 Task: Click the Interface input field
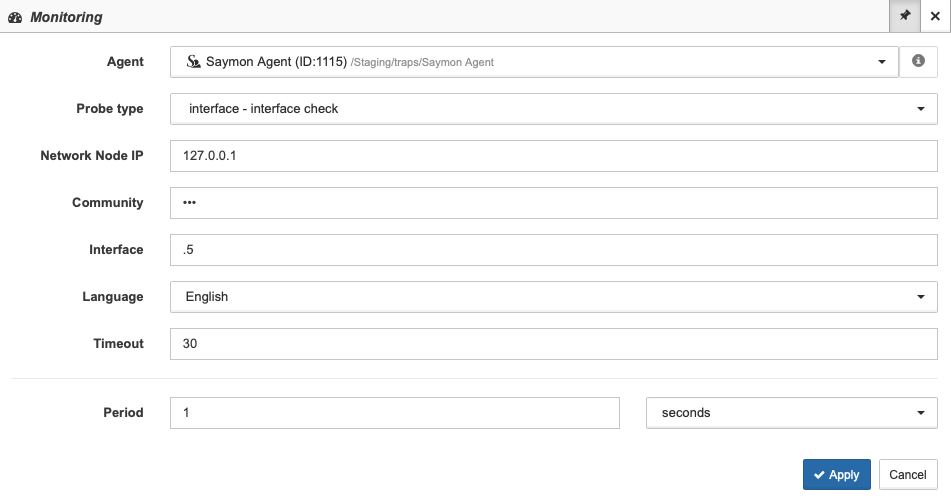pyautogui.click(x=554, y=250)
